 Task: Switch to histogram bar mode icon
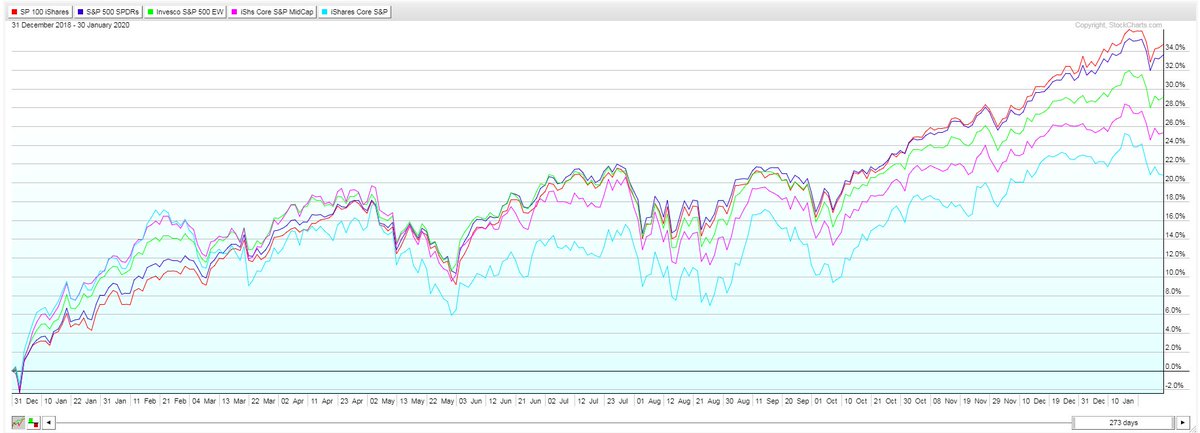[x=33, y=423]
